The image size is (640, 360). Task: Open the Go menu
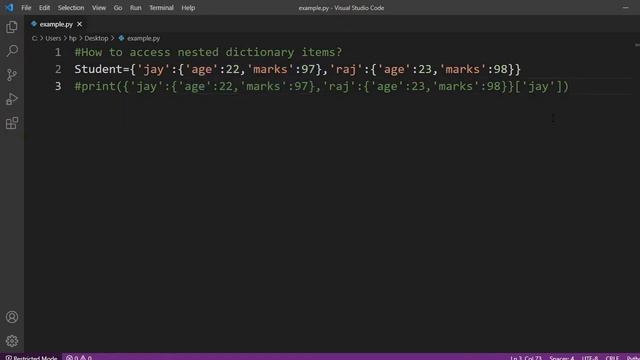[118, 8]
